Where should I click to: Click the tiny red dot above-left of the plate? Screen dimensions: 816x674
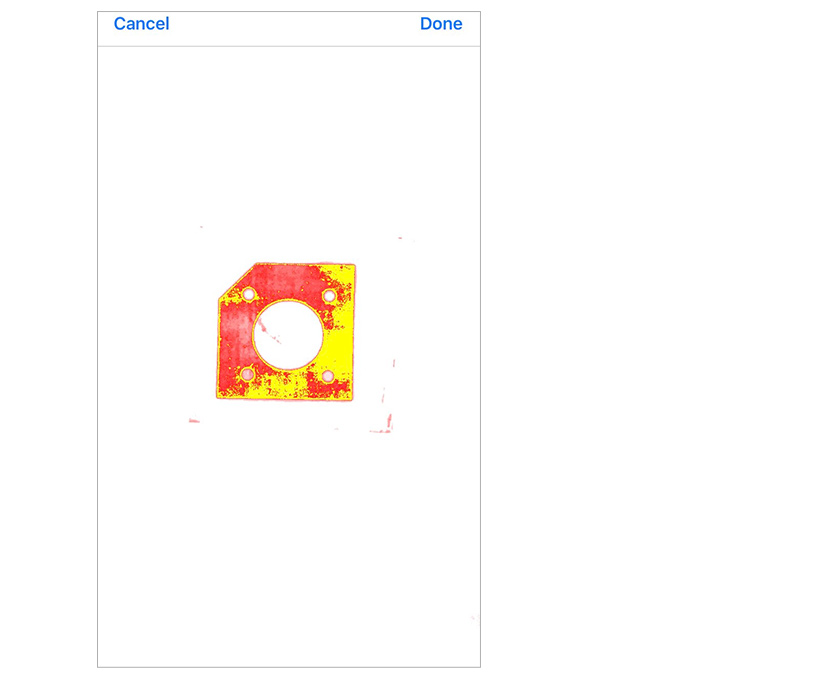(201, 227)
